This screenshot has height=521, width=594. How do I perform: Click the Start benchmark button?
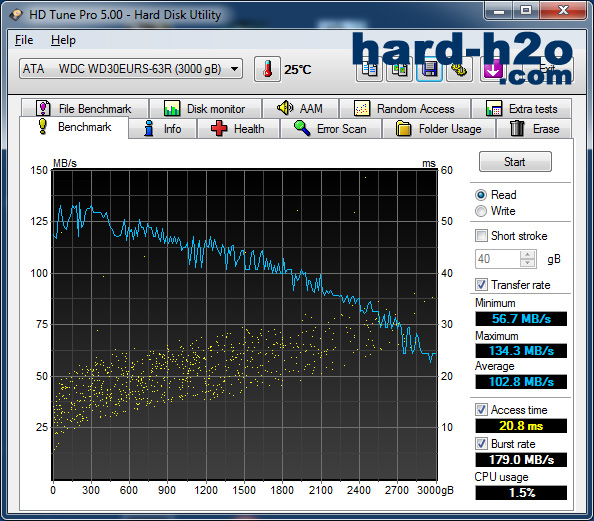[515, 162]
